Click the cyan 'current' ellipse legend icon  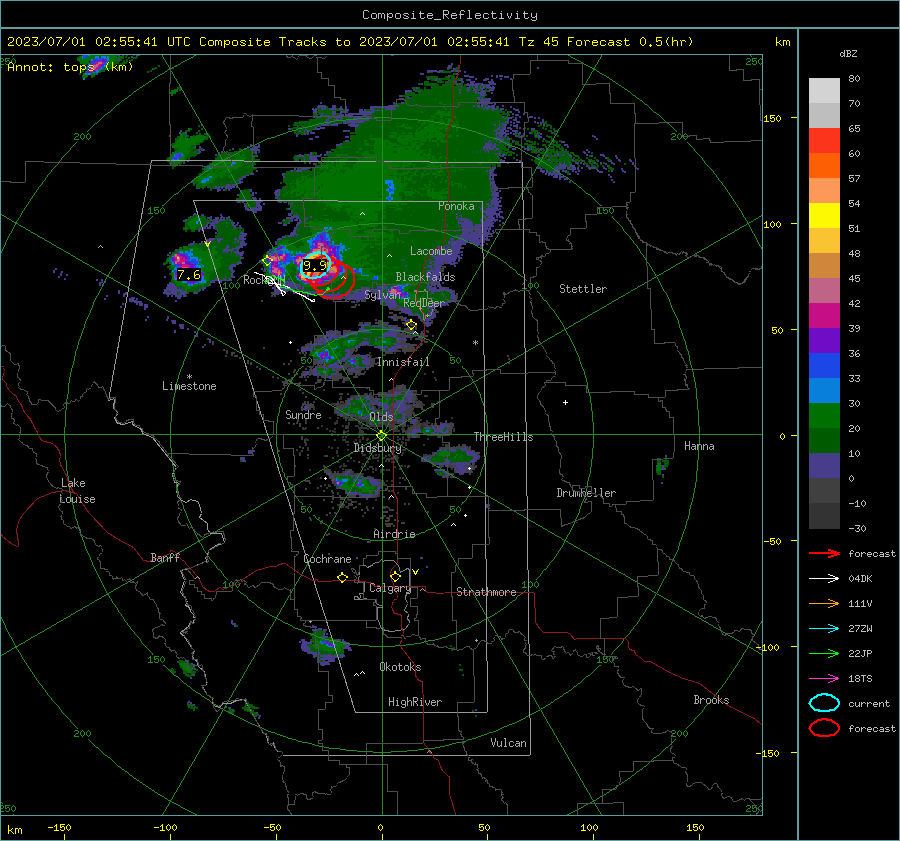pyautogui.click(x=824, y=703)
